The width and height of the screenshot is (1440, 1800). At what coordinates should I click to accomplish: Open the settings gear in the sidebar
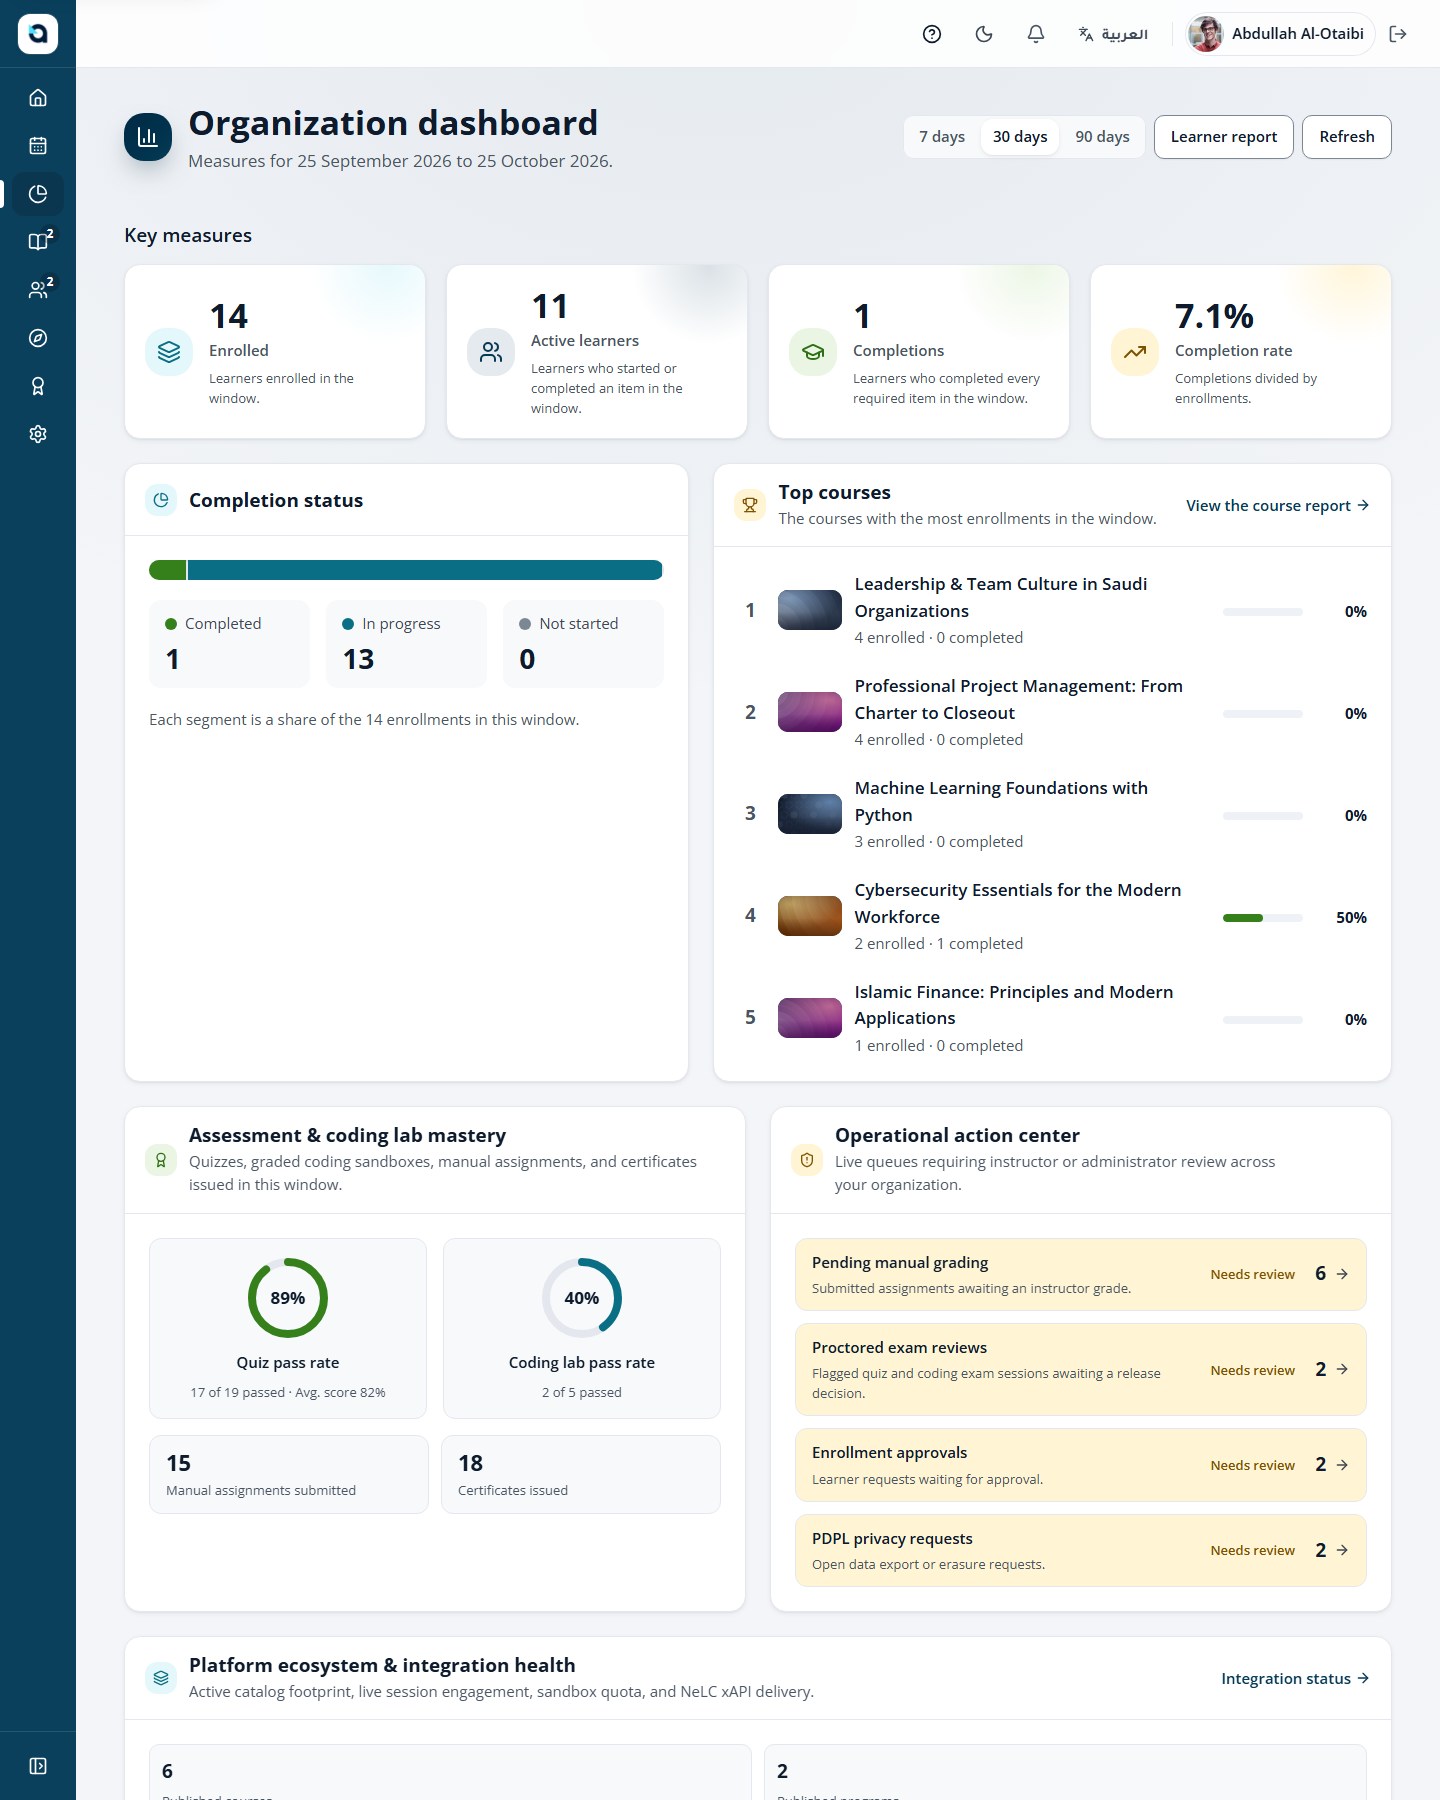click(38, 434)
